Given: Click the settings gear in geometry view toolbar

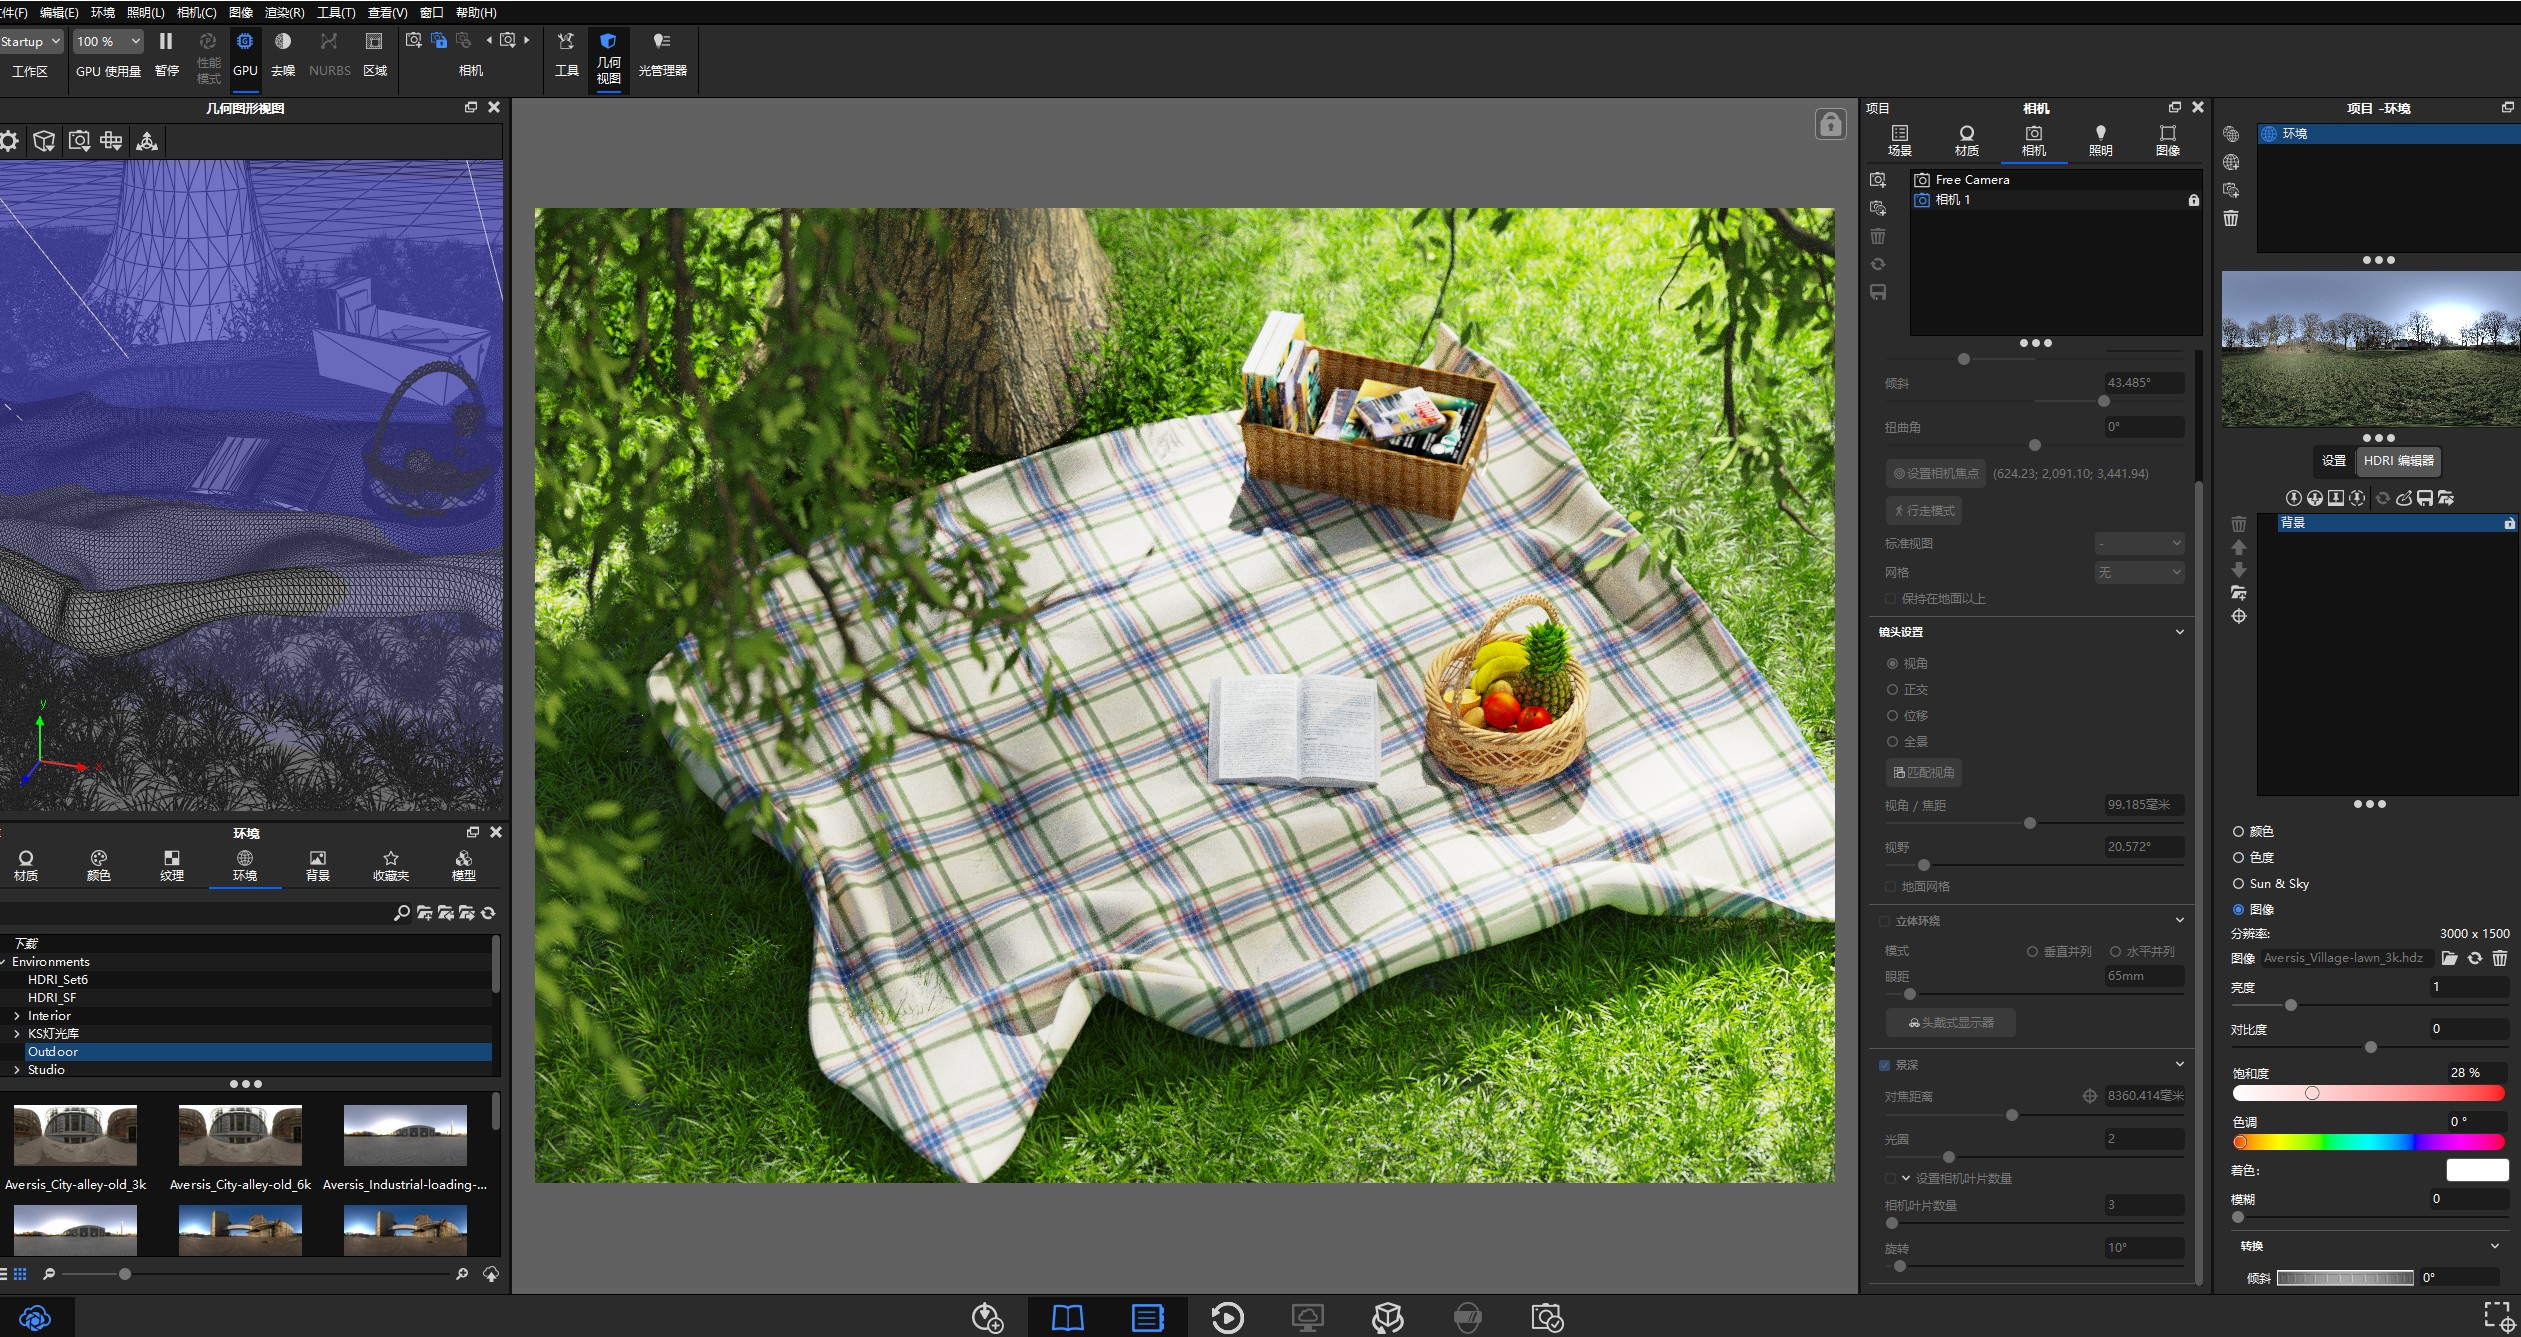Looking at the screenshot, I should 9,141.
